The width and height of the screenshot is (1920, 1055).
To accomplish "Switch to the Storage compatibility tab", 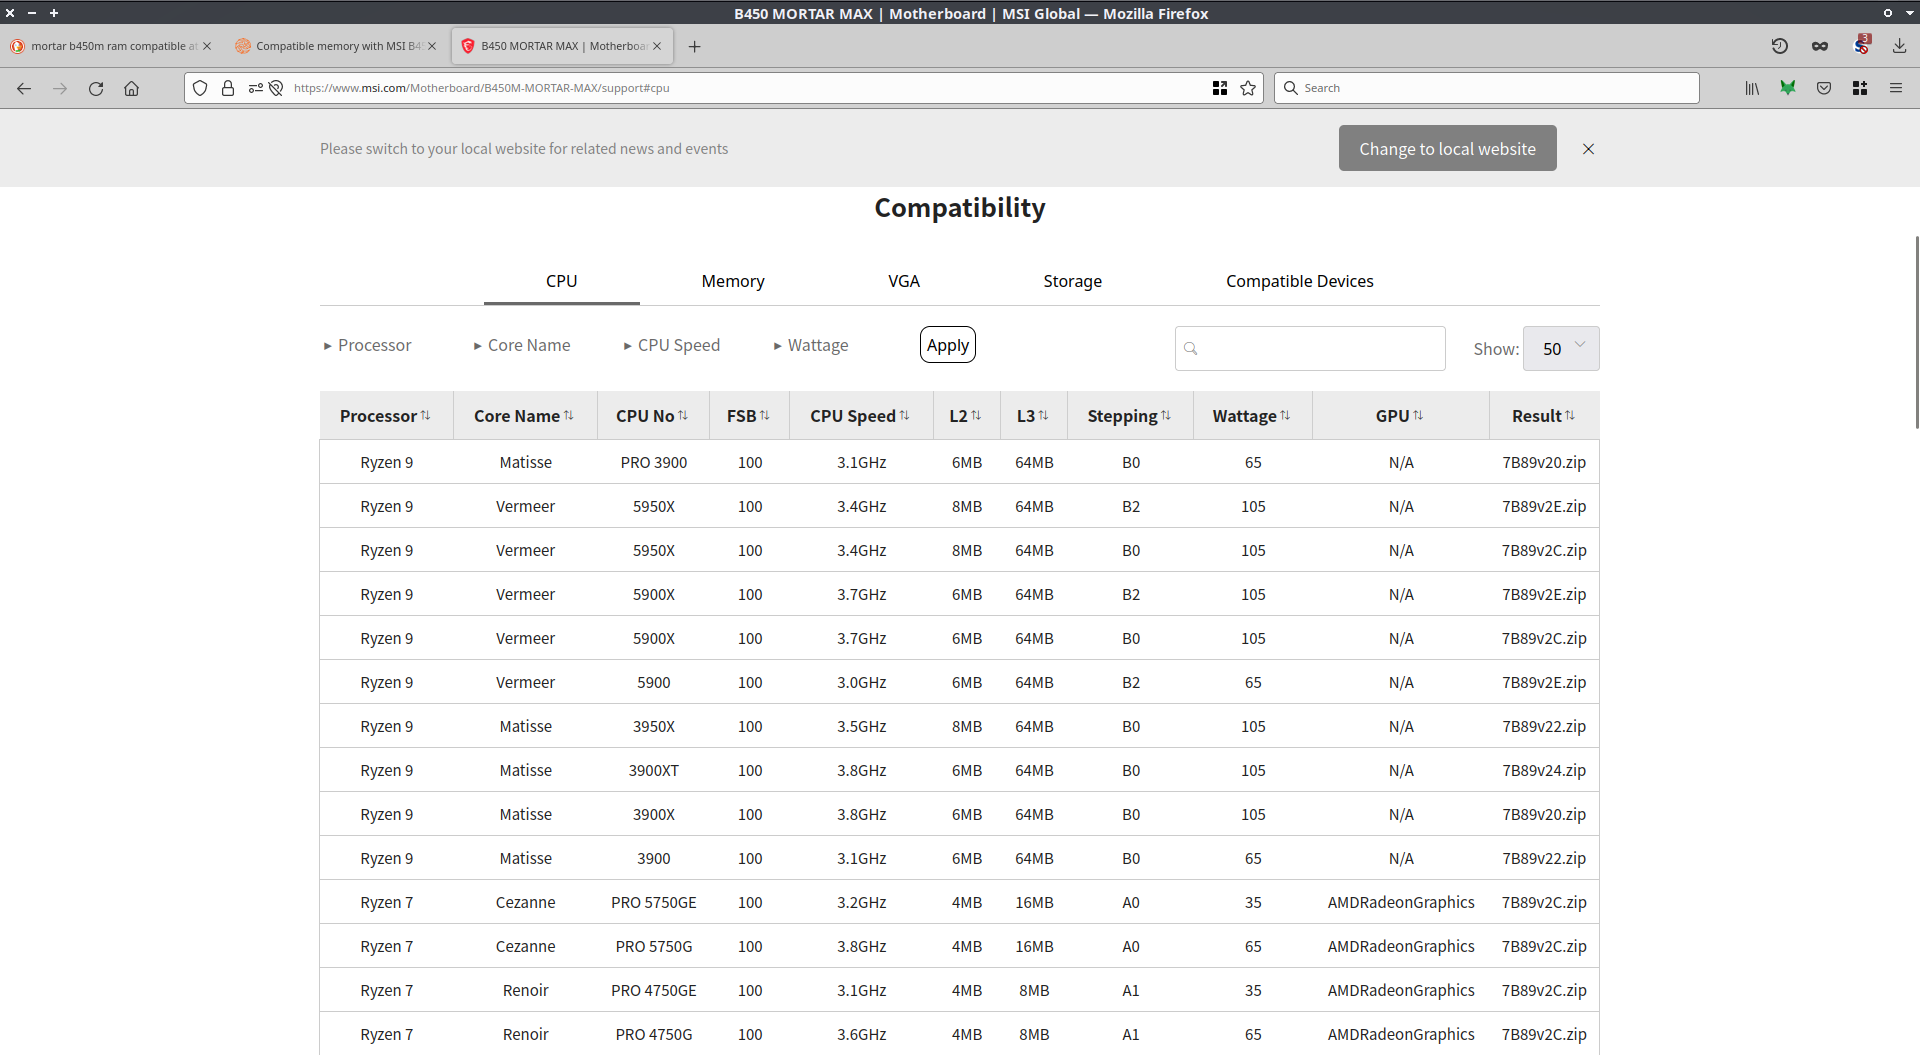I will (1072, 281).
